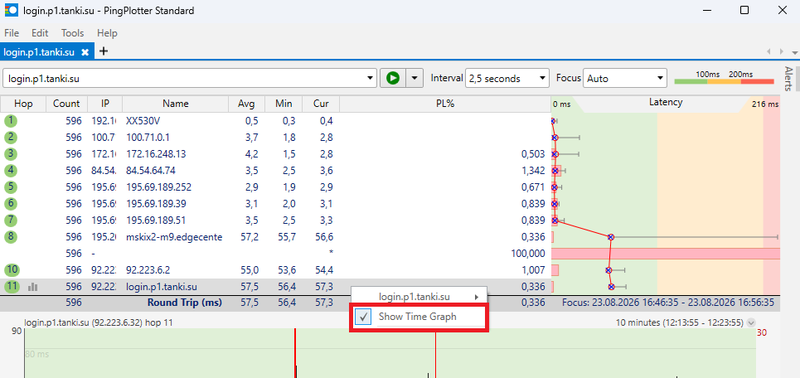Viewport: 800px width, 378px height.
Task: Open the Focus Auto dropdown
Action: click(625, 79)
